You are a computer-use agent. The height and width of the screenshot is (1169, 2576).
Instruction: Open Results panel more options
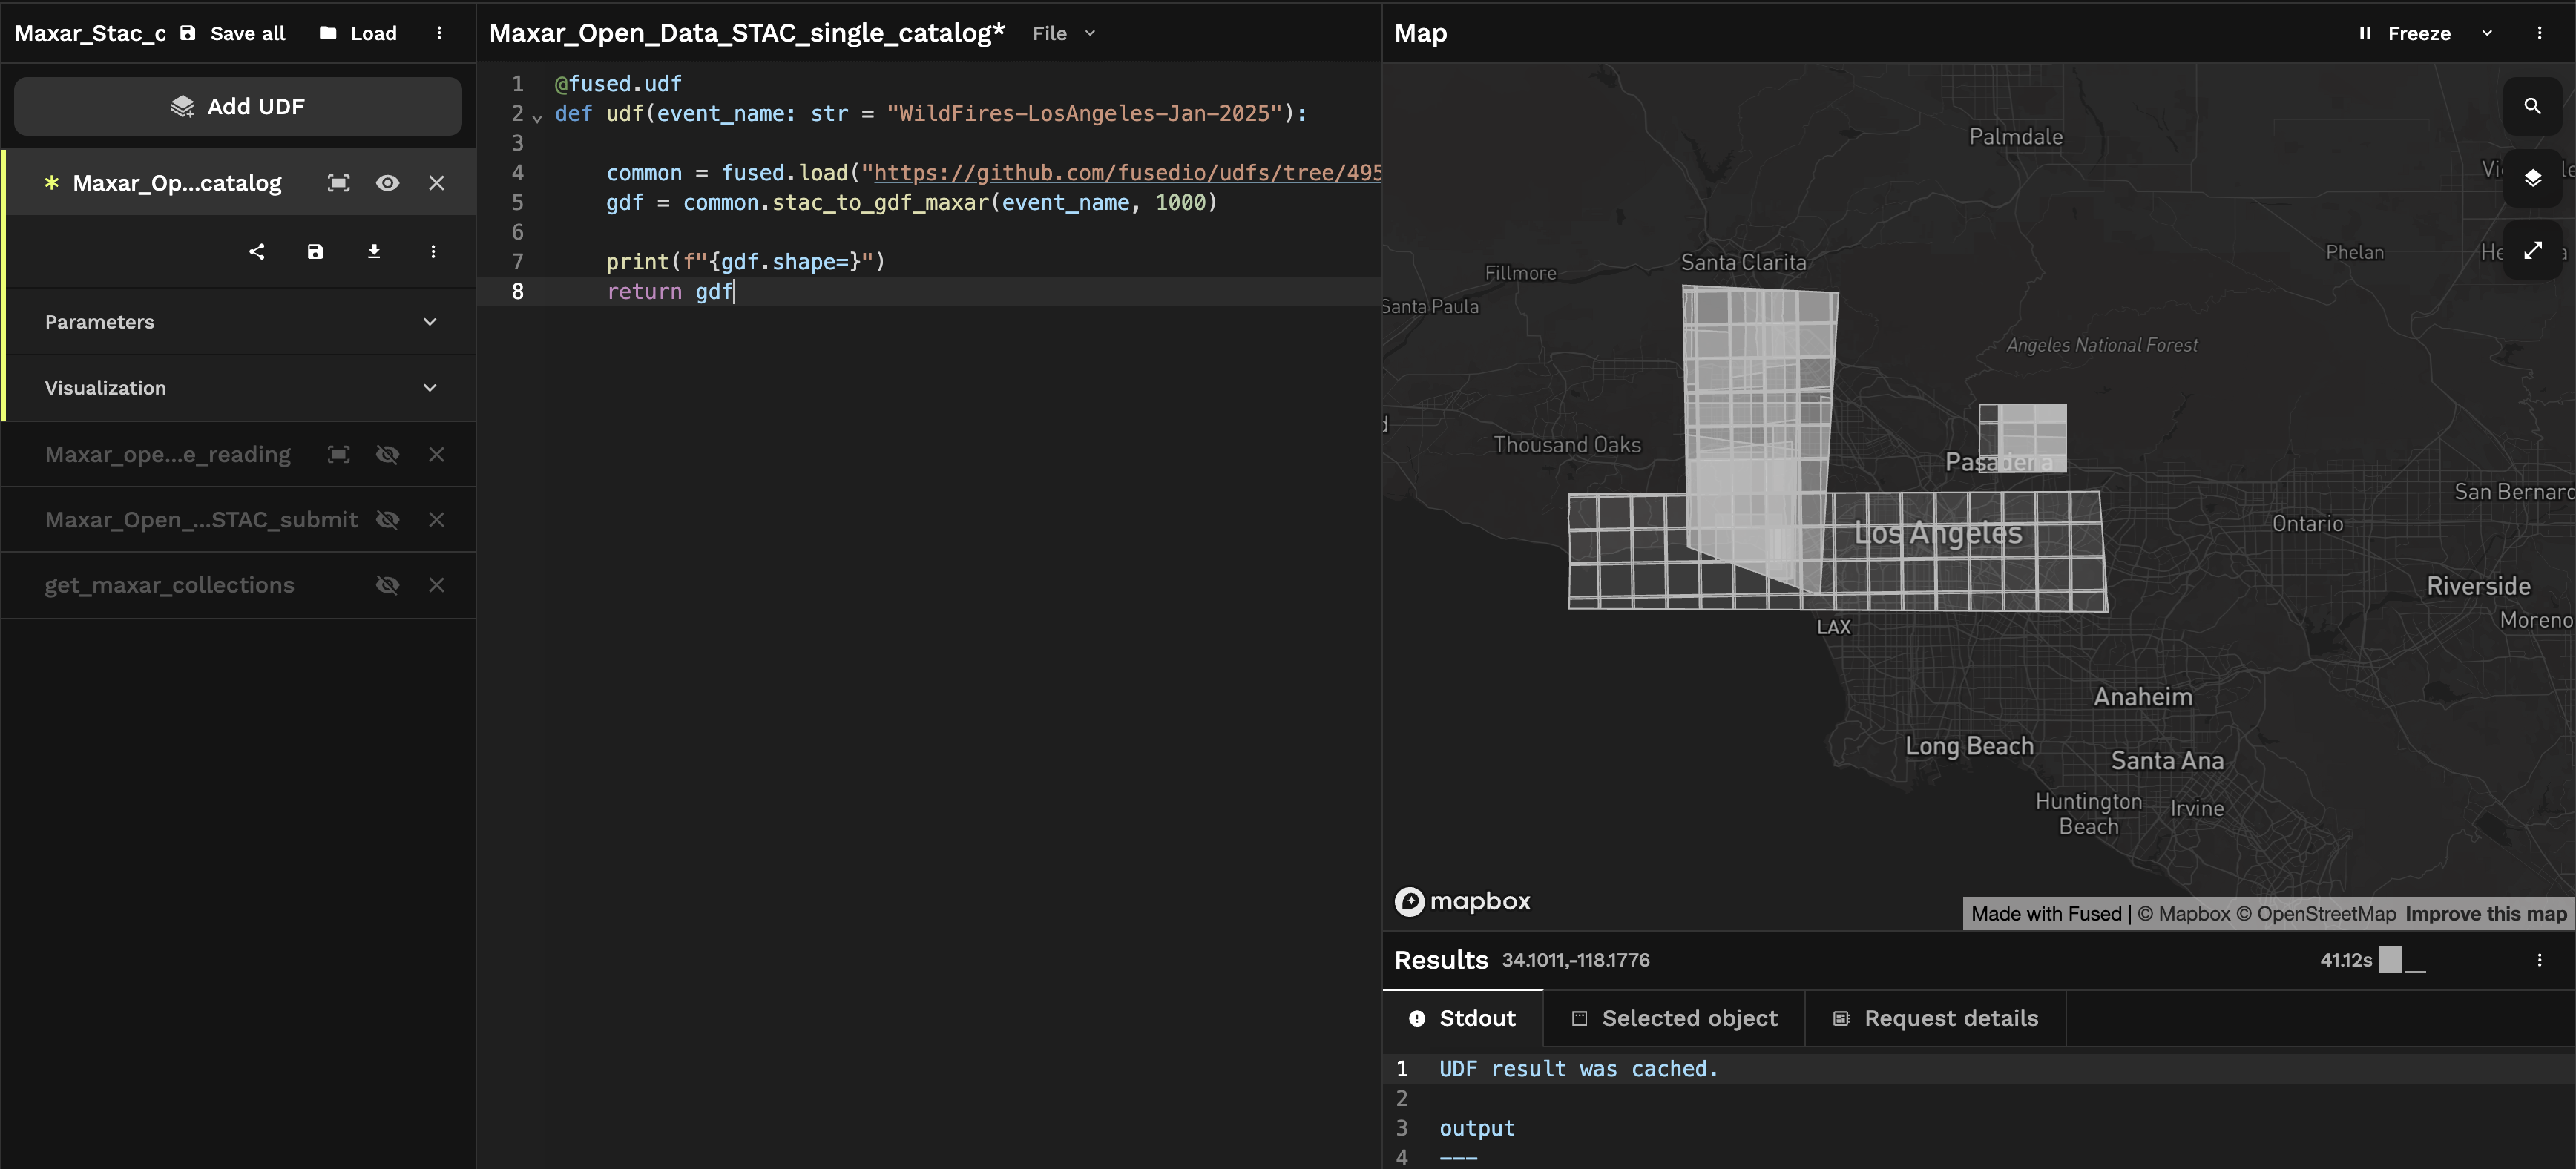pyautogui.click(x=2539, y=960)
